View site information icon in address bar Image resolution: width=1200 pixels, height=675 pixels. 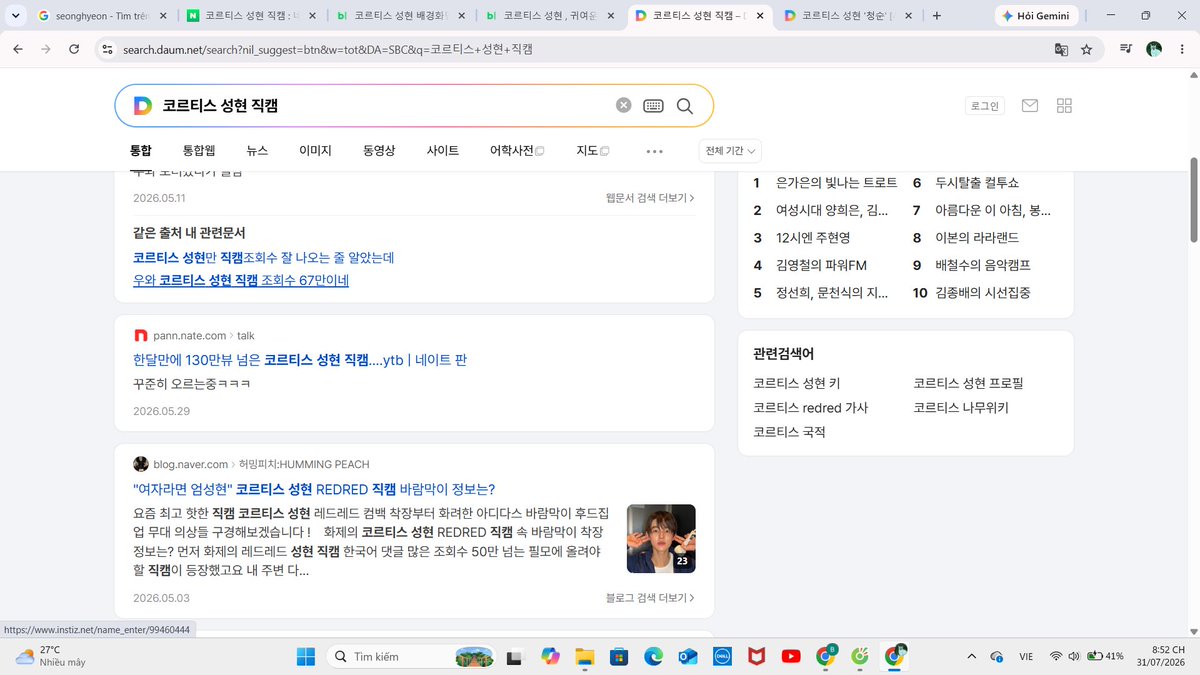tap(108, 49)
